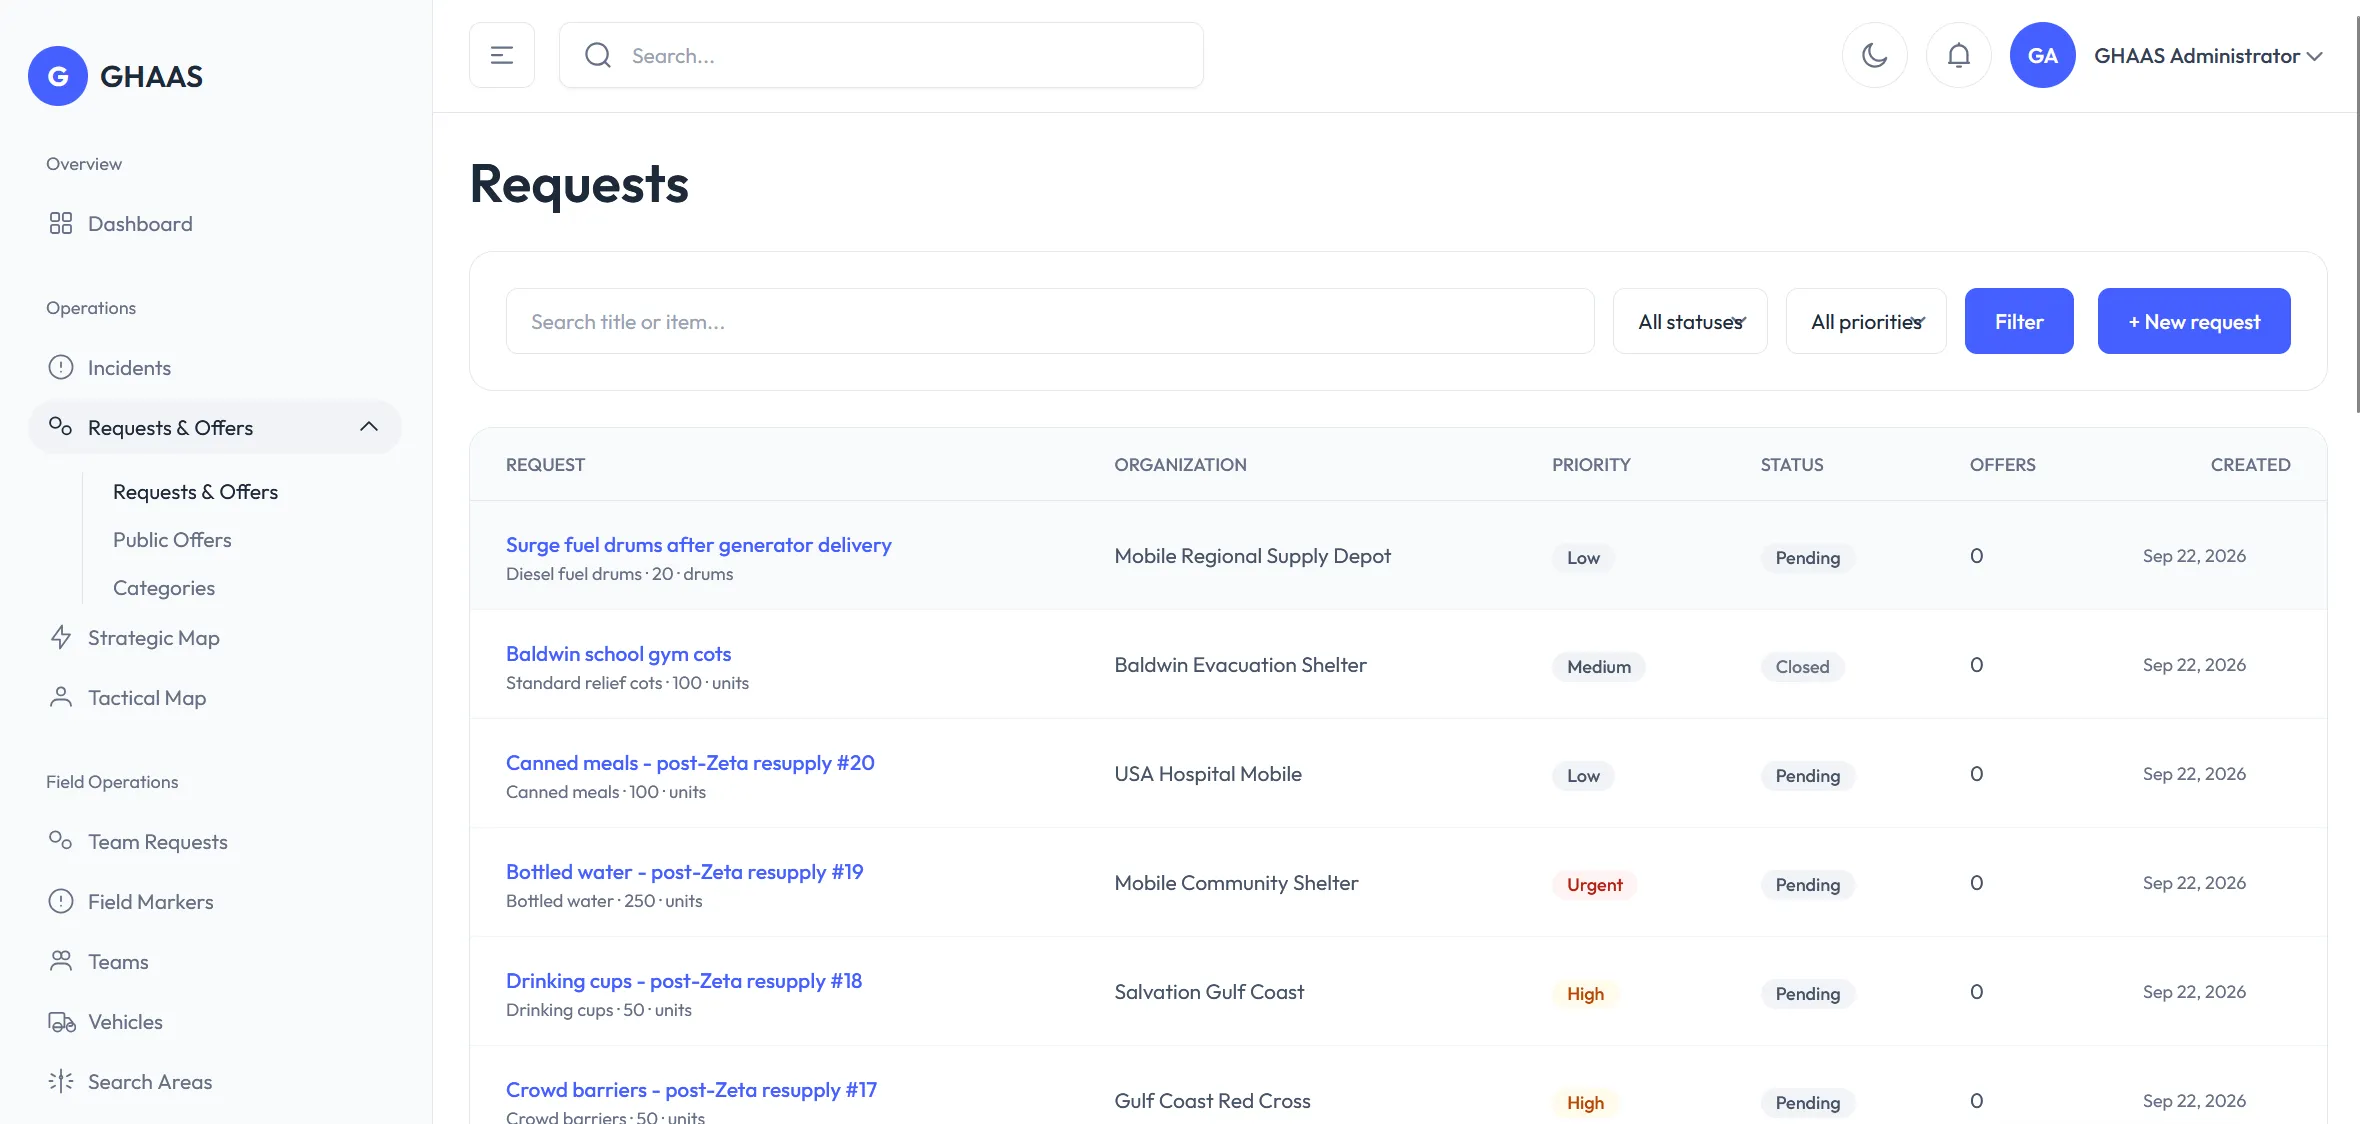Image resolution: width=2360 pixels, height=1124 pixels.
Task: Click the GA avatar
Action: pyautogui.click(x=2043, y=55)
